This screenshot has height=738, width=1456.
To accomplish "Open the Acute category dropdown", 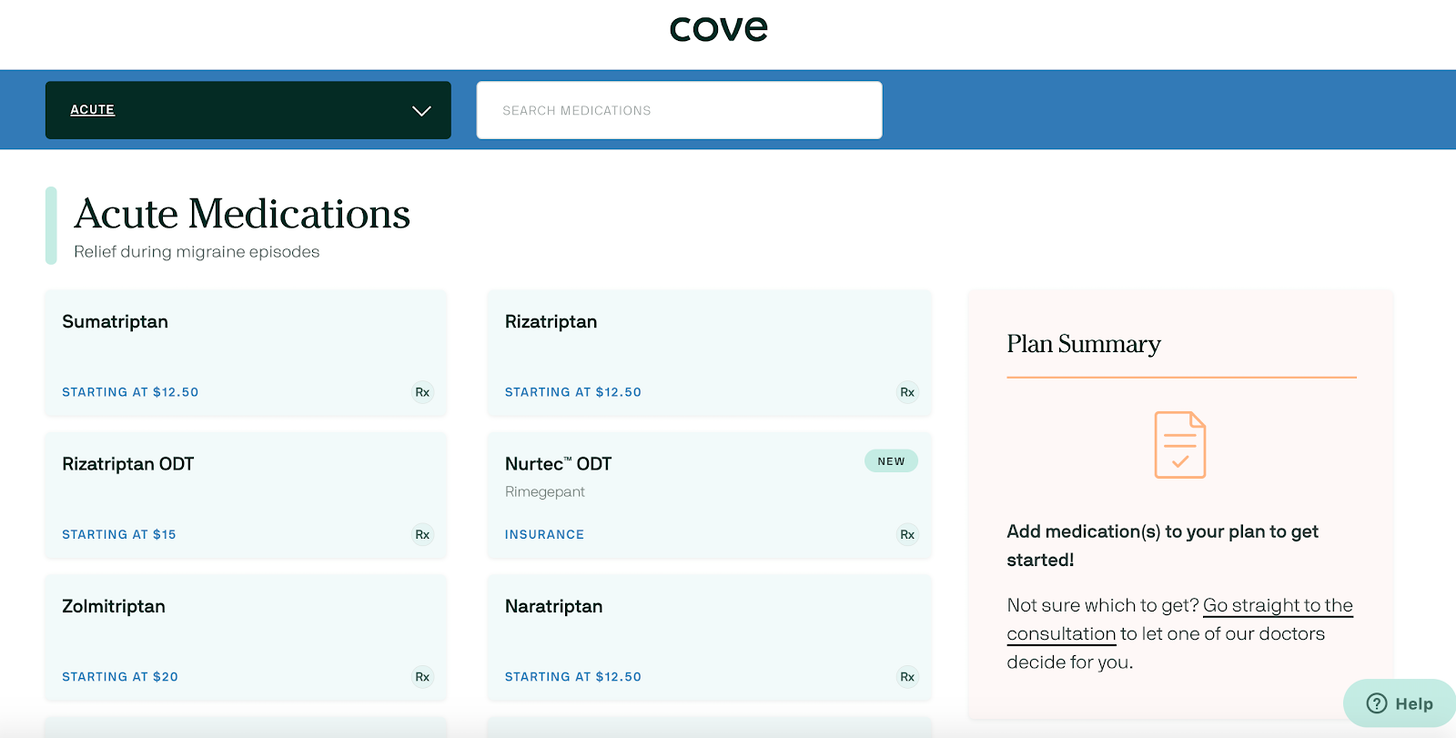I will (248, 110).
